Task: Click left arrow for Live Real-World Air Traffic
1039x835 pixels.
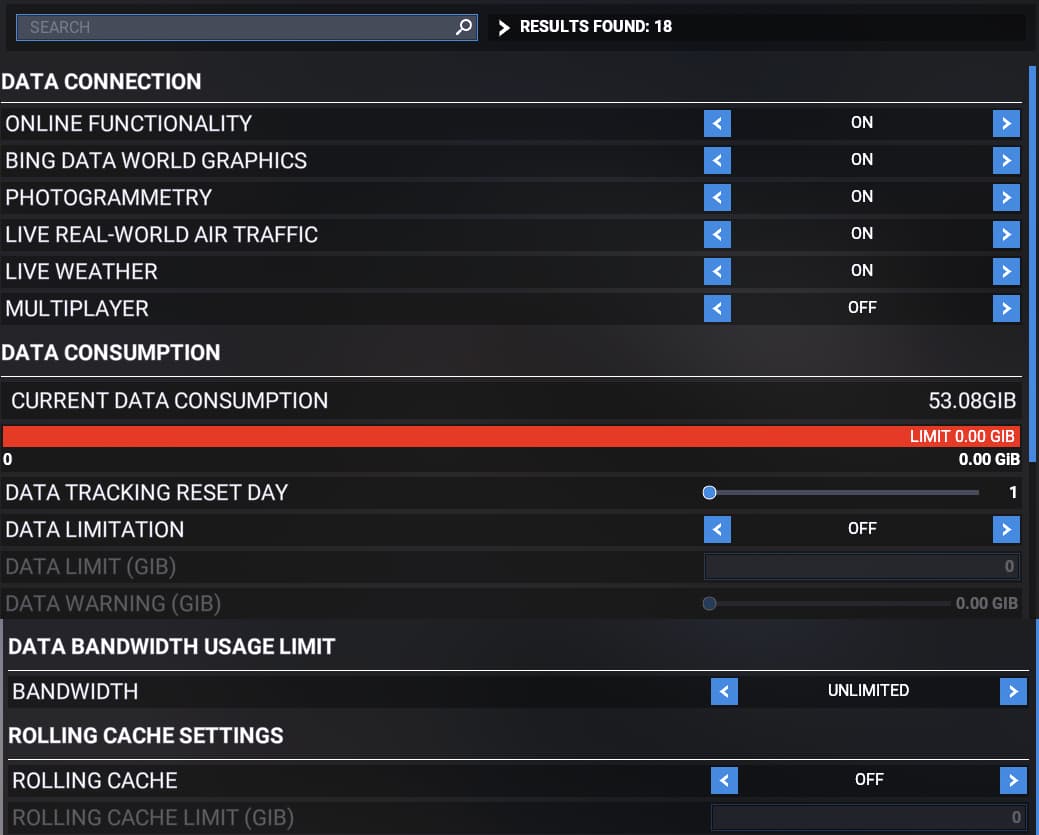Action: tap(717, 234)
